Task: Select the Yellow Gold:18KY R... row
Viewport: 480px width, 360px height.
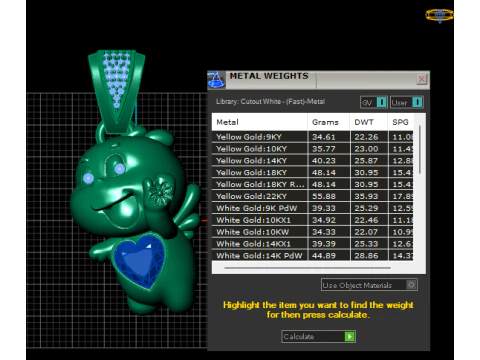Action: point(312,184)
